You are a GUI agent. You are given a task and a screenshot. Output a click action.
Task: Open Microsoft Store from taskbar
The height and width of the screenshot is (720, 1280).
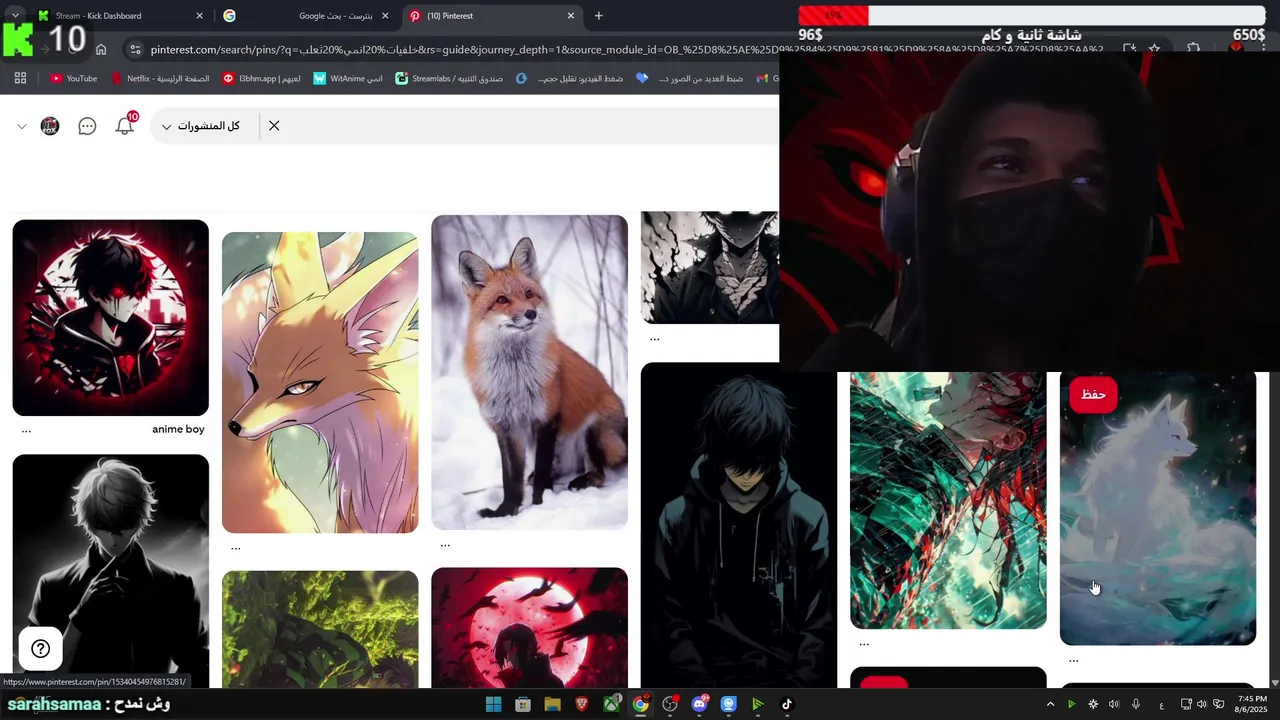[522, 704]
